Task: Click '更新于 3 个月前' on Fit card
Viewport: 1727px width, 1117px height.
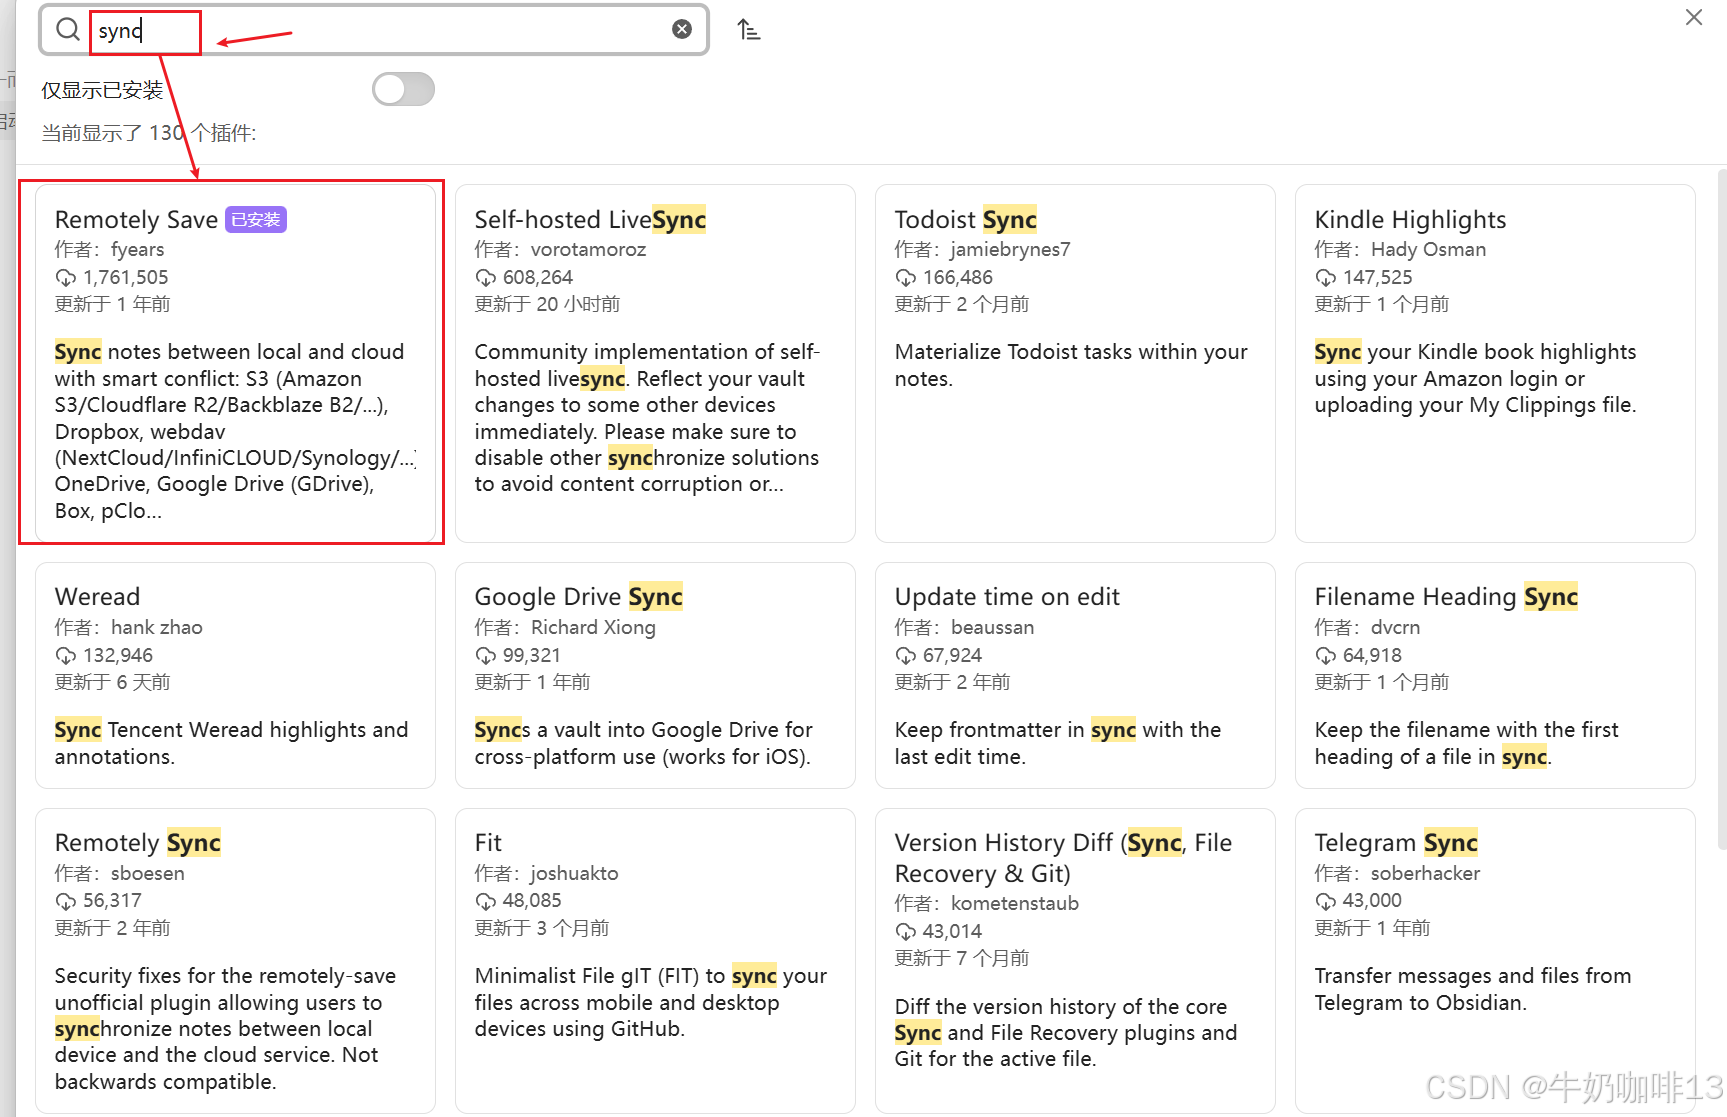Action: point(541,928)
